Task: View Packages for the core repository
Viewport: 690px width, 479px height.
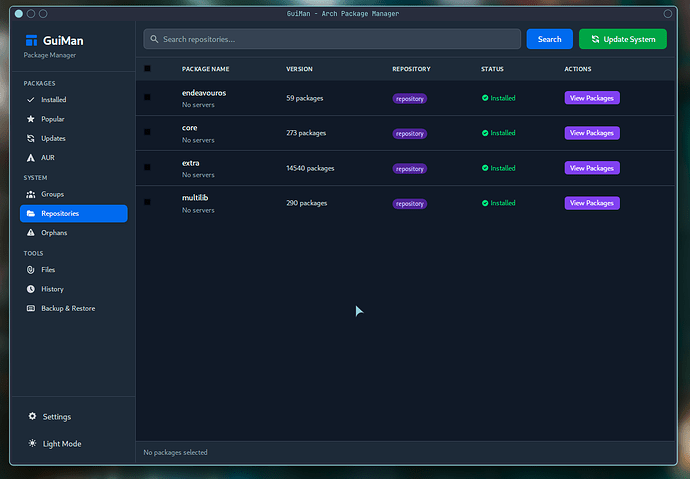Action: coord(592,133)
